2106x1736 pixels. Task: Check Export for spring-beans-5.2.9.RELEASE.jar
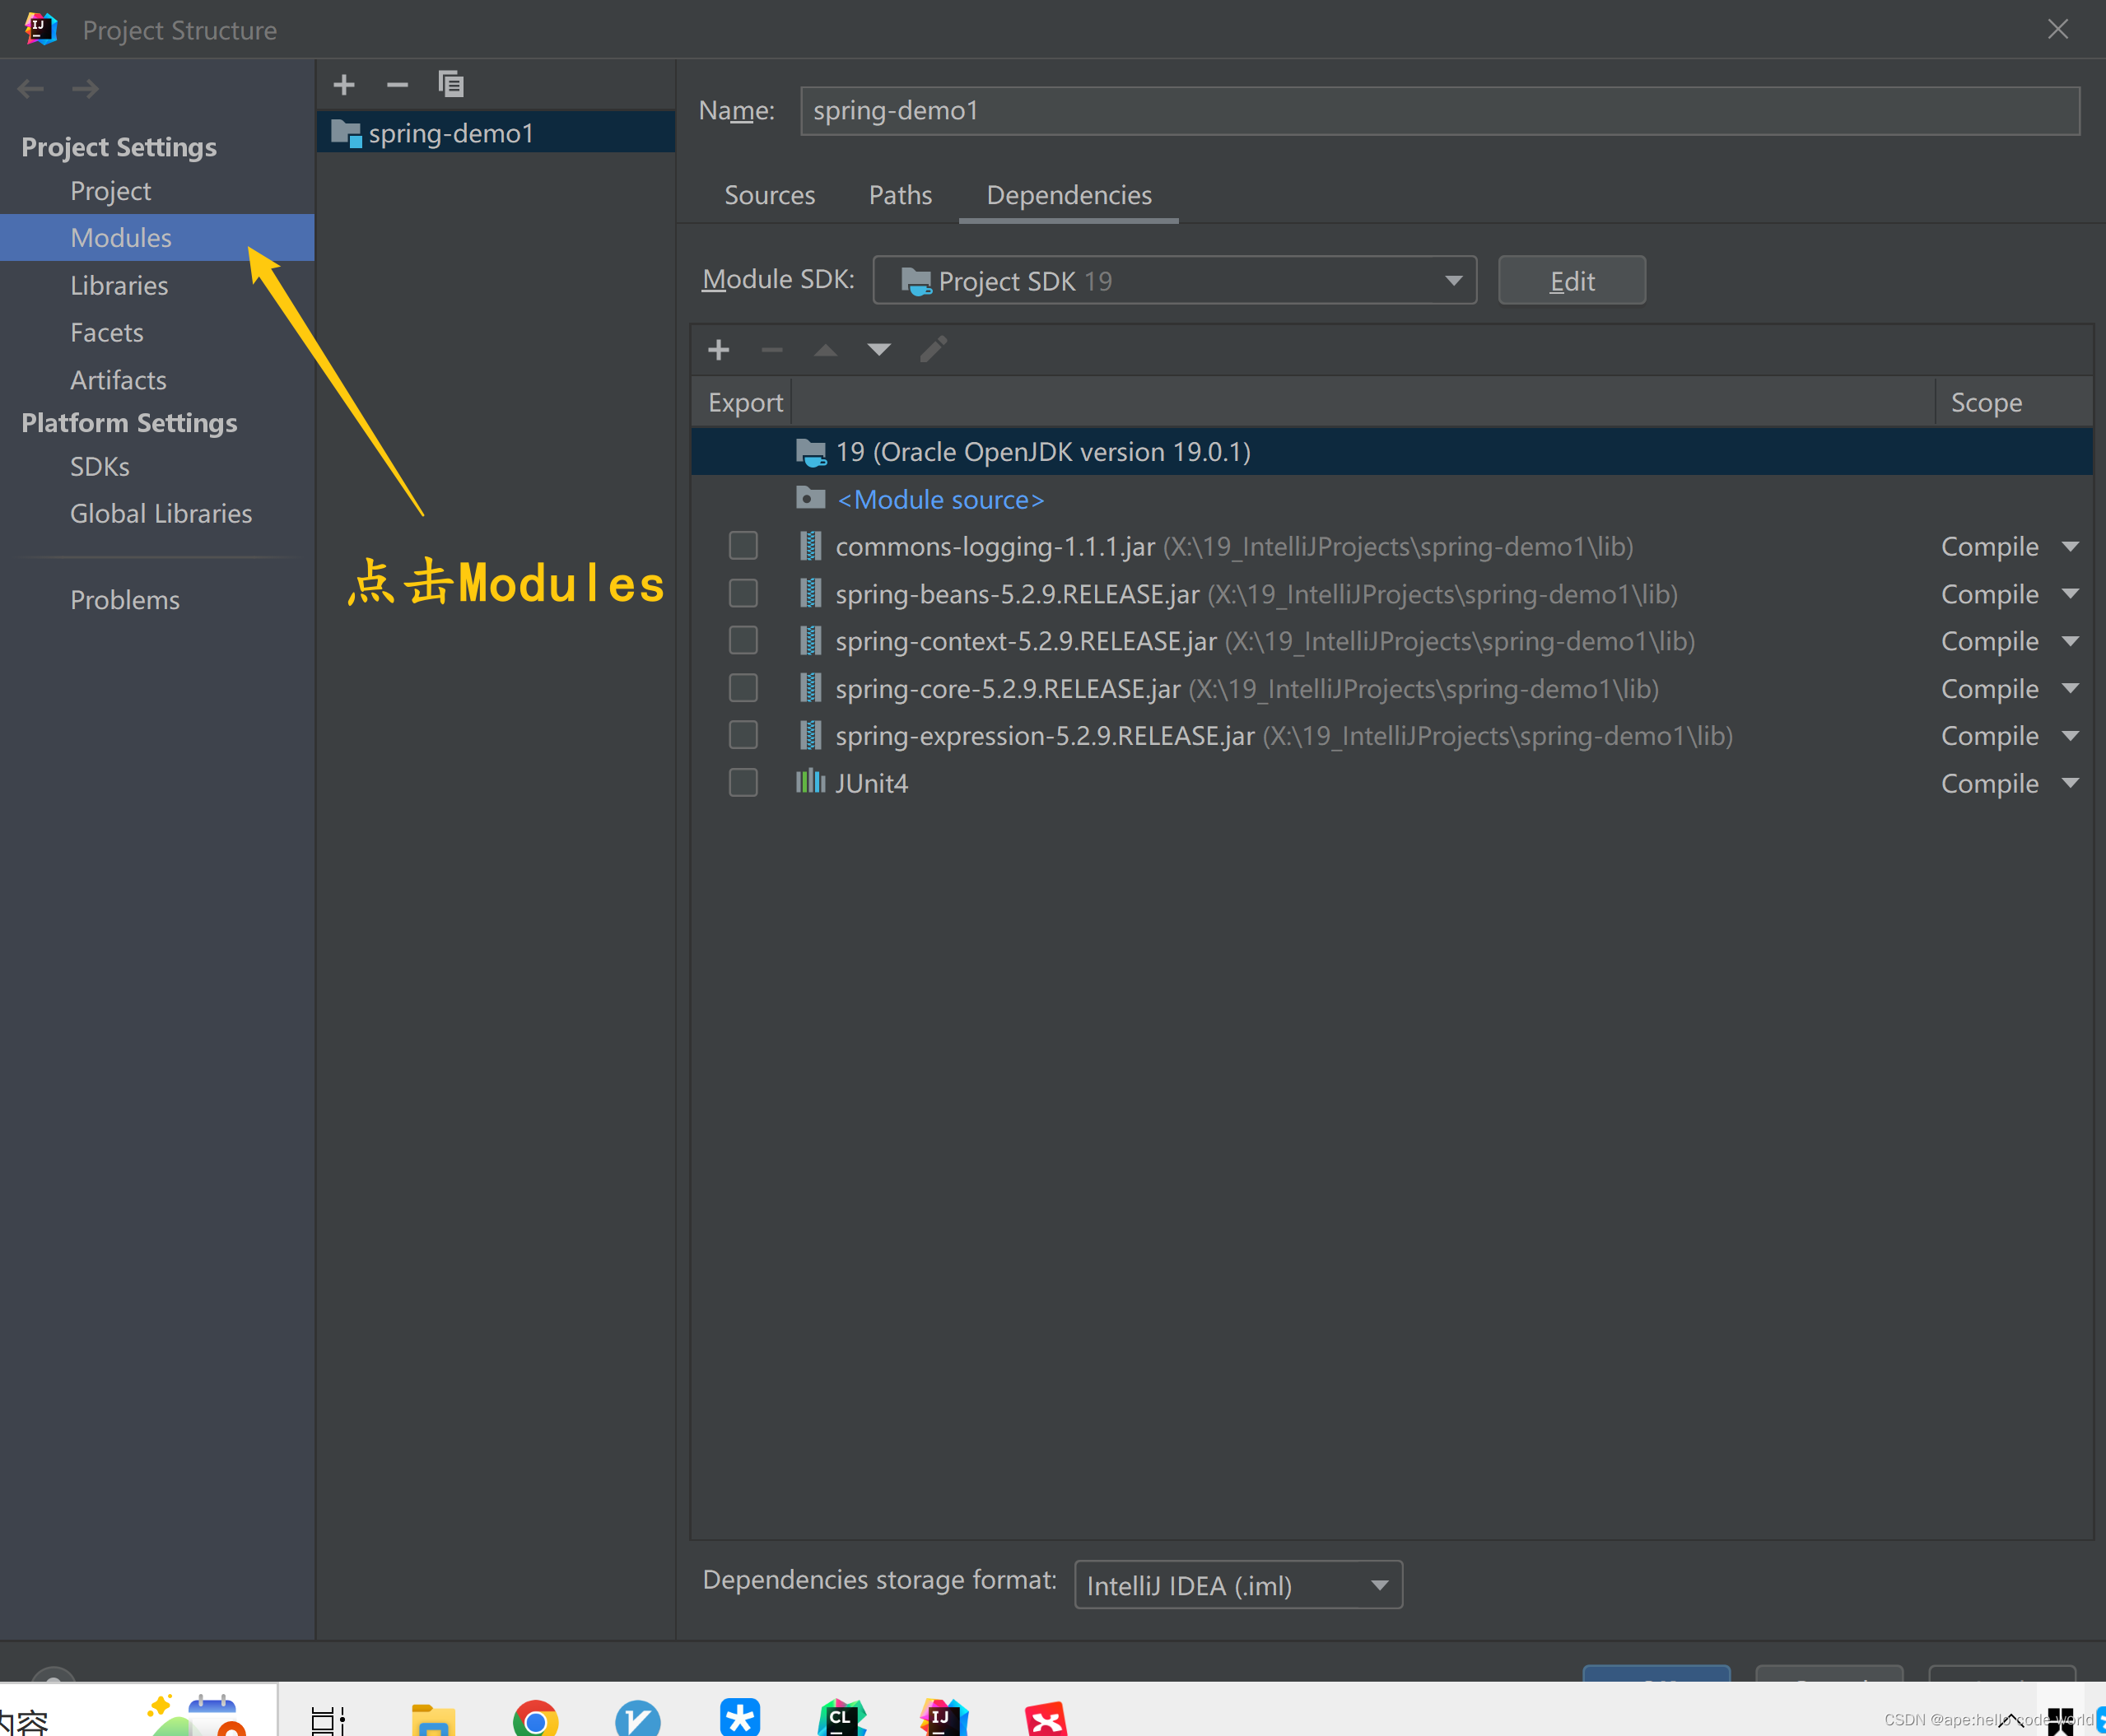pos(743,594)
